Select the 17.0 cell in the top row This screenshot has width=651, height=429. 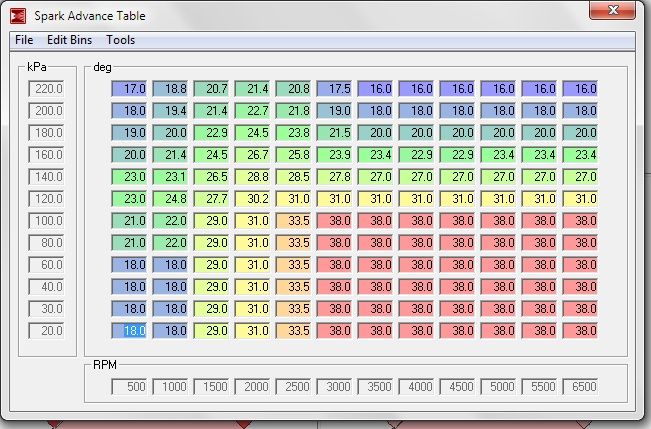coord(129,89)
